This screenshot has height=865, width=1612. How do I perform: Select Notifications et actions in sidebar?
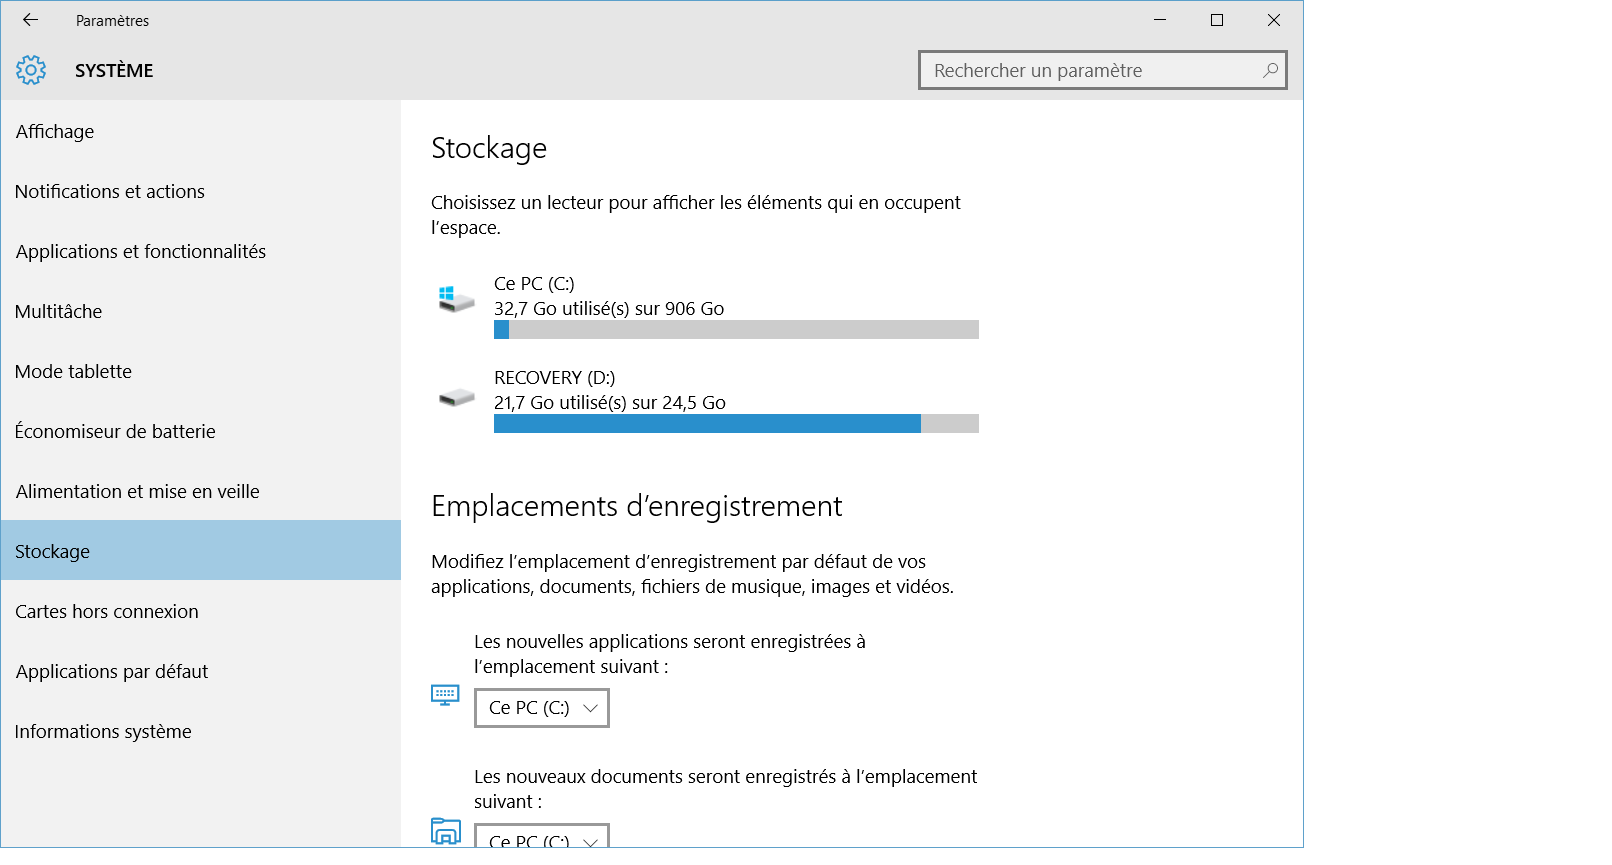pyautogui.click(x=110, y=191)
